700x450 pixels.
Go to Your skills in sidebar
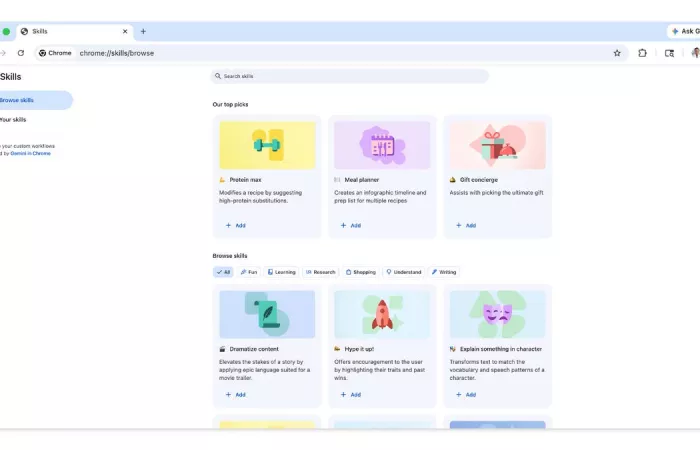click(14, 119)
